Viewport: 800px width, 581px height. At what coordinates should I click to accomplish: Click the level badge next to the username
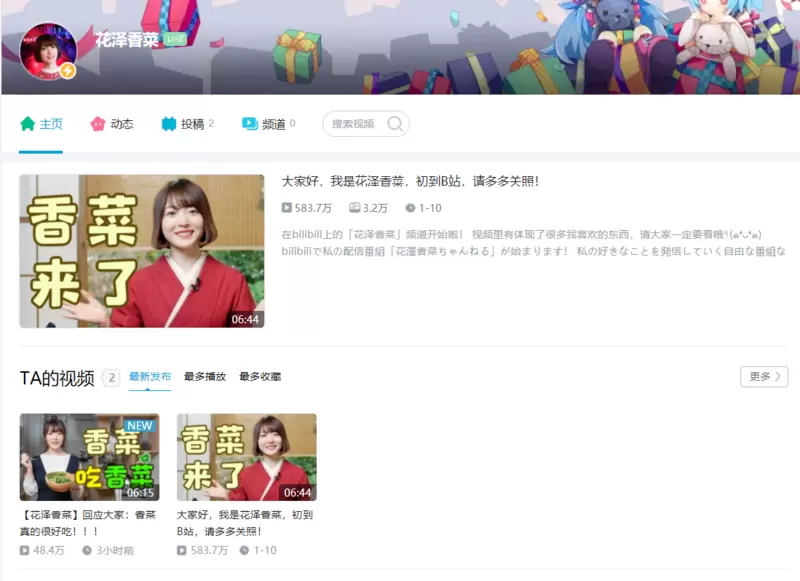point(174,39)
